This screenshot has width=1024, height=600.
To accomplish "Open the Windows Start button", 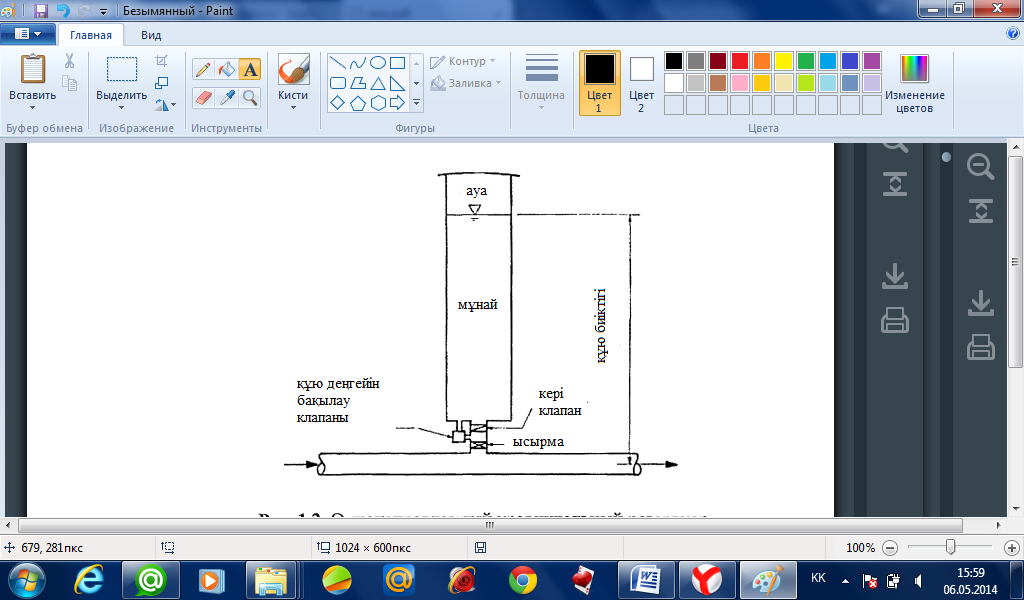I will (x=27, y=580).
